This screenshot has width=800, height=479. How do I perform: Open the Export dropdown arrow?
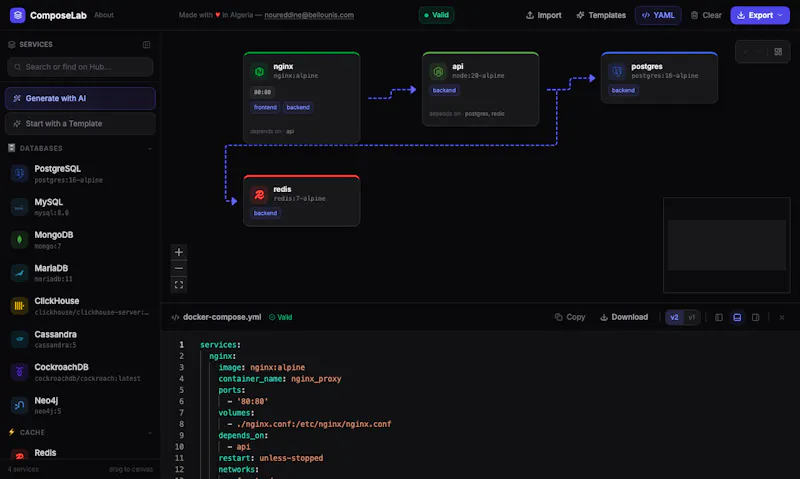(780, 15)
